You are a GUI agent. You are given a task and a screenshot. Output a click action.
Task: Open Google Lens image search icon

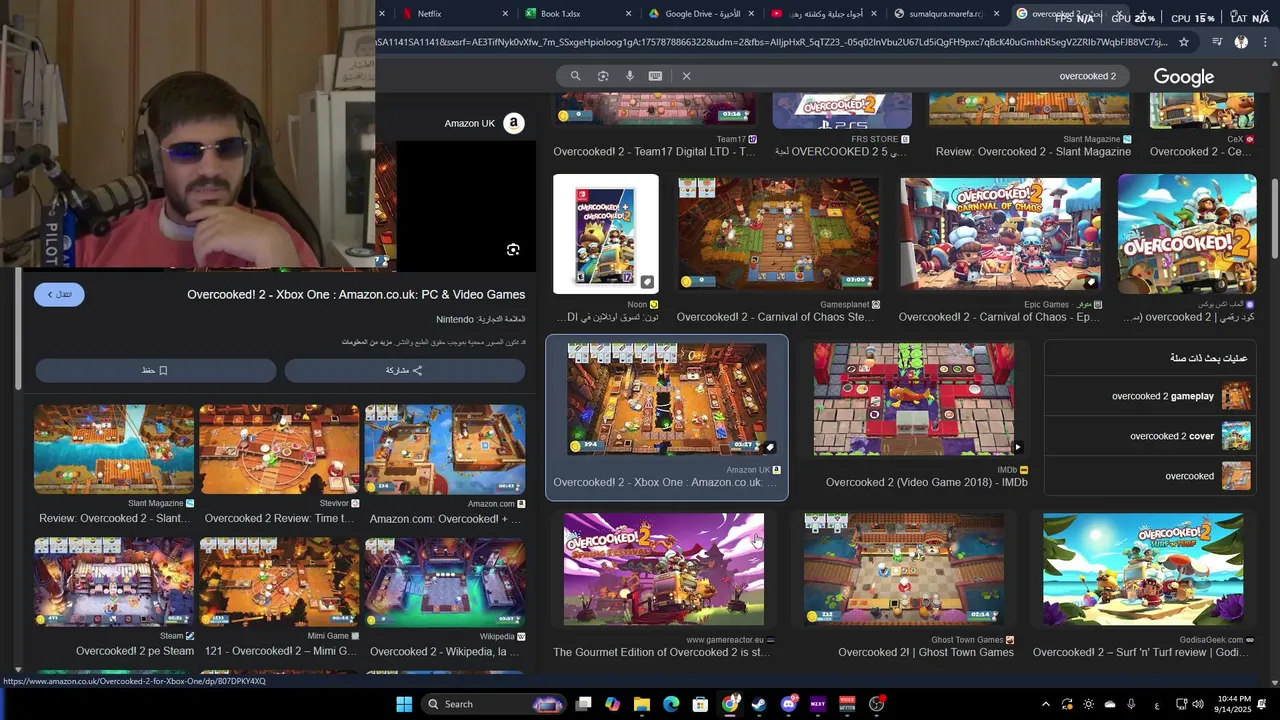603,76
